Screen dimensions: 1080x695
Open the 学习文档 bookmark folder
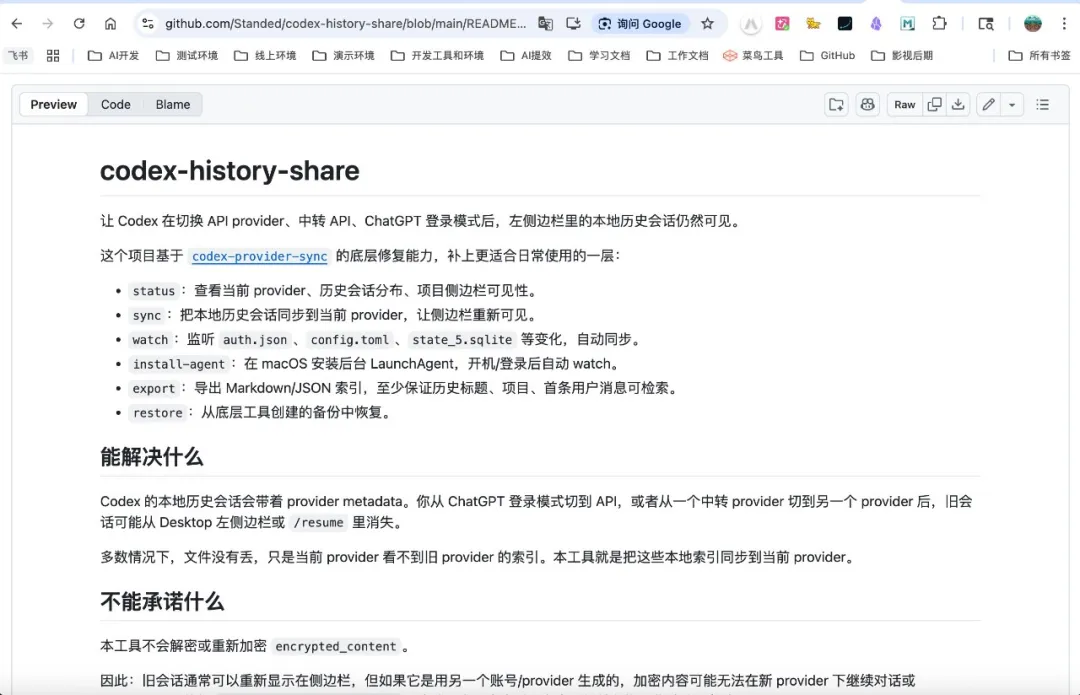click(599, 55)
